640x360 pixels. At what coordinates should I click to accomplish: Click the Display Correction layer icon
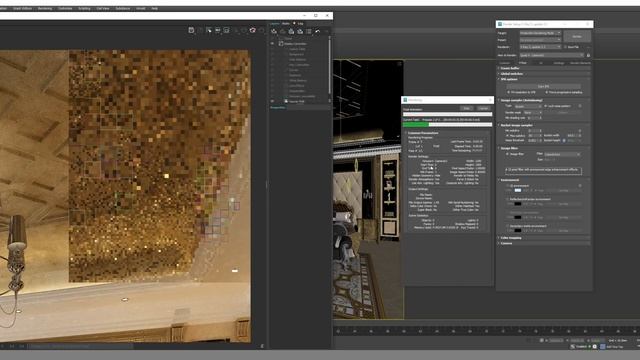[x=281, y=44]
